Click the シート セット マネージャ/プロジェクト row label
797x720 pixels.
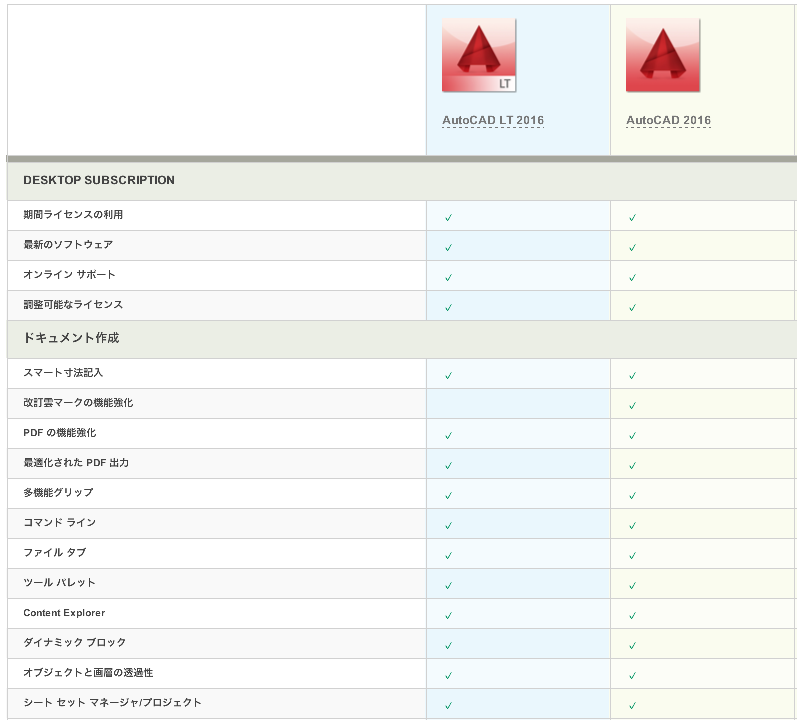(112, 702)
